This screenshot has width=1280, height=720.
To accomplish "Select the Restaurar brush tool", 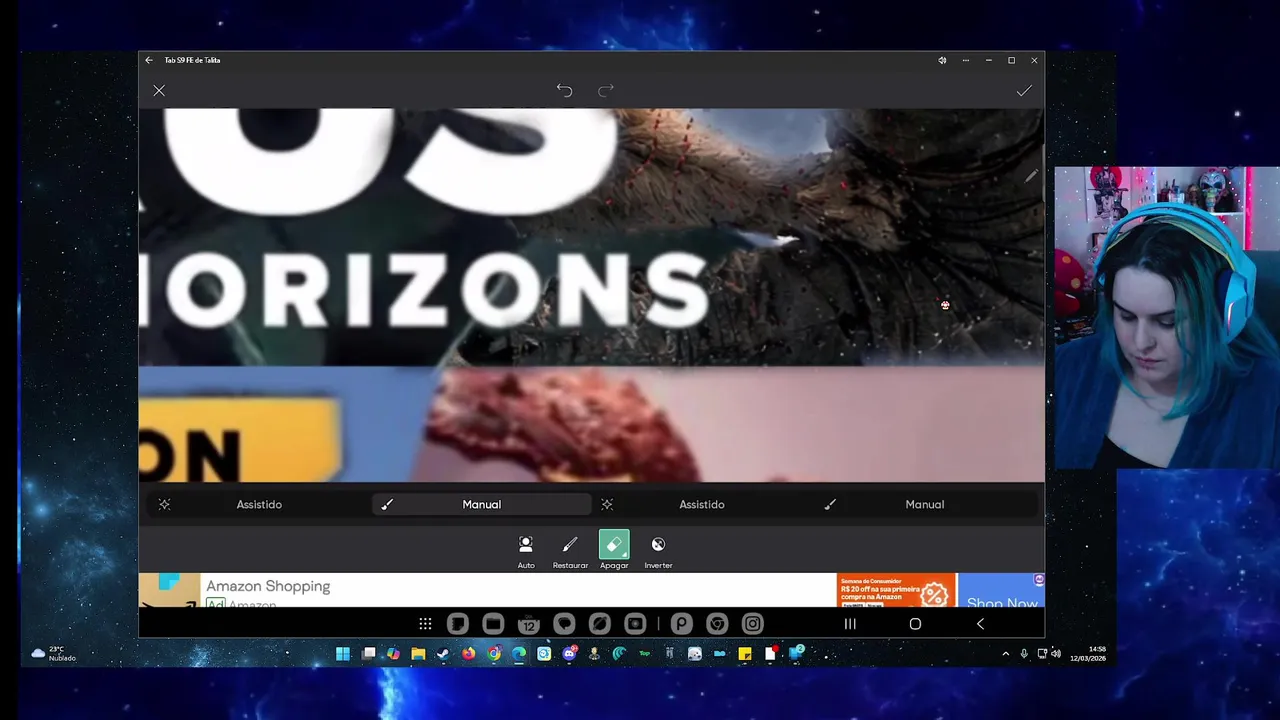I will [x=570, y=551].
